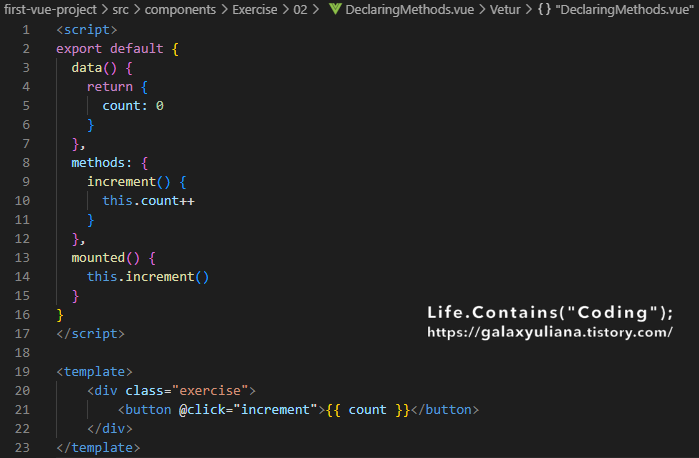699x458 pixels.
Task: Click the '{{ count }}' interpolation
Action: pyautogui.click(x=368, y=410)
